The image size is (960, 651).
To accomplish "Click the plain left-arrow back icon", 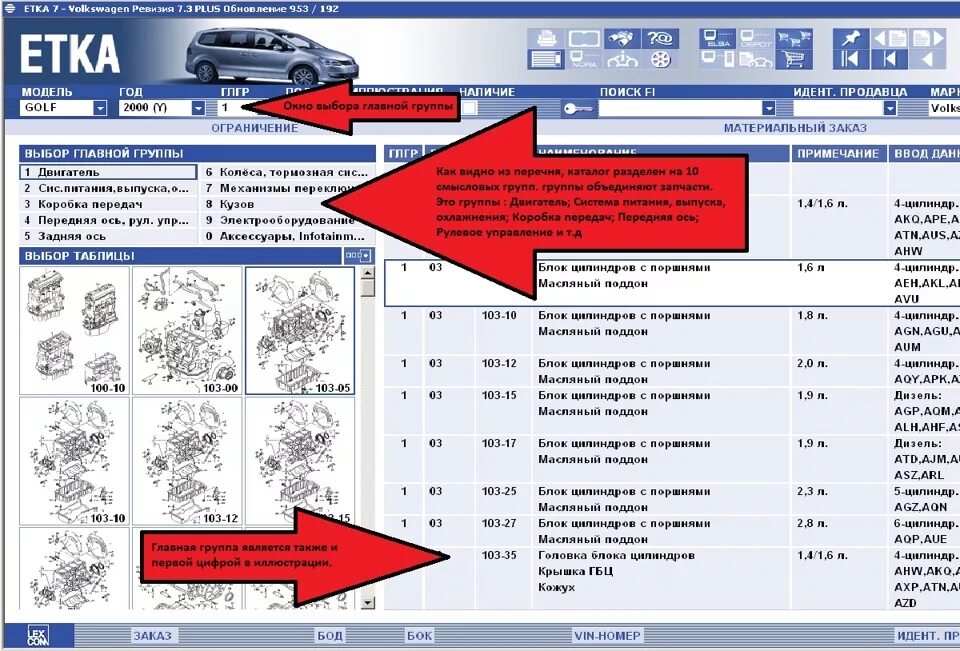I will coord(927,59).
